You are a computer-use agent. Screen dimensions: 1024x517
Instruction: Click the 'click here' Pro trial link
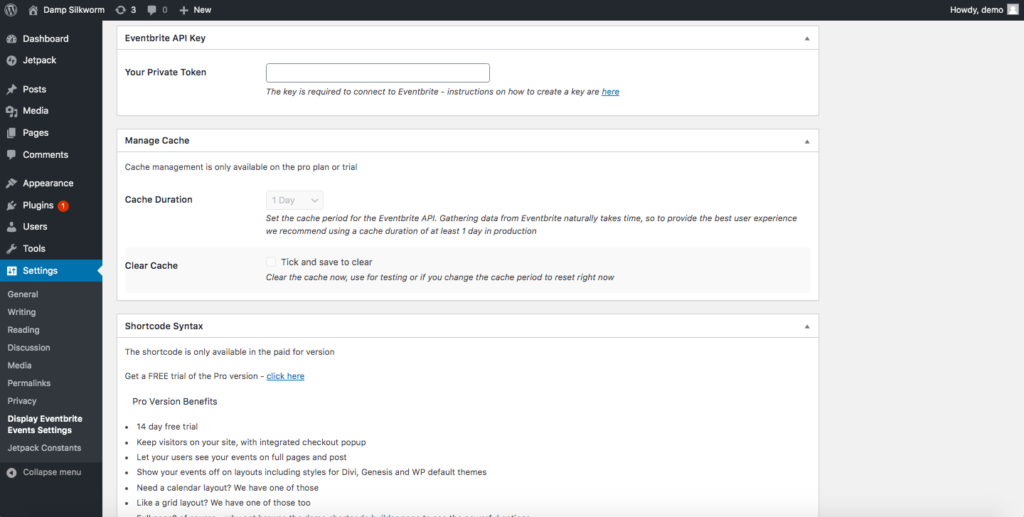tap(285, 376)
